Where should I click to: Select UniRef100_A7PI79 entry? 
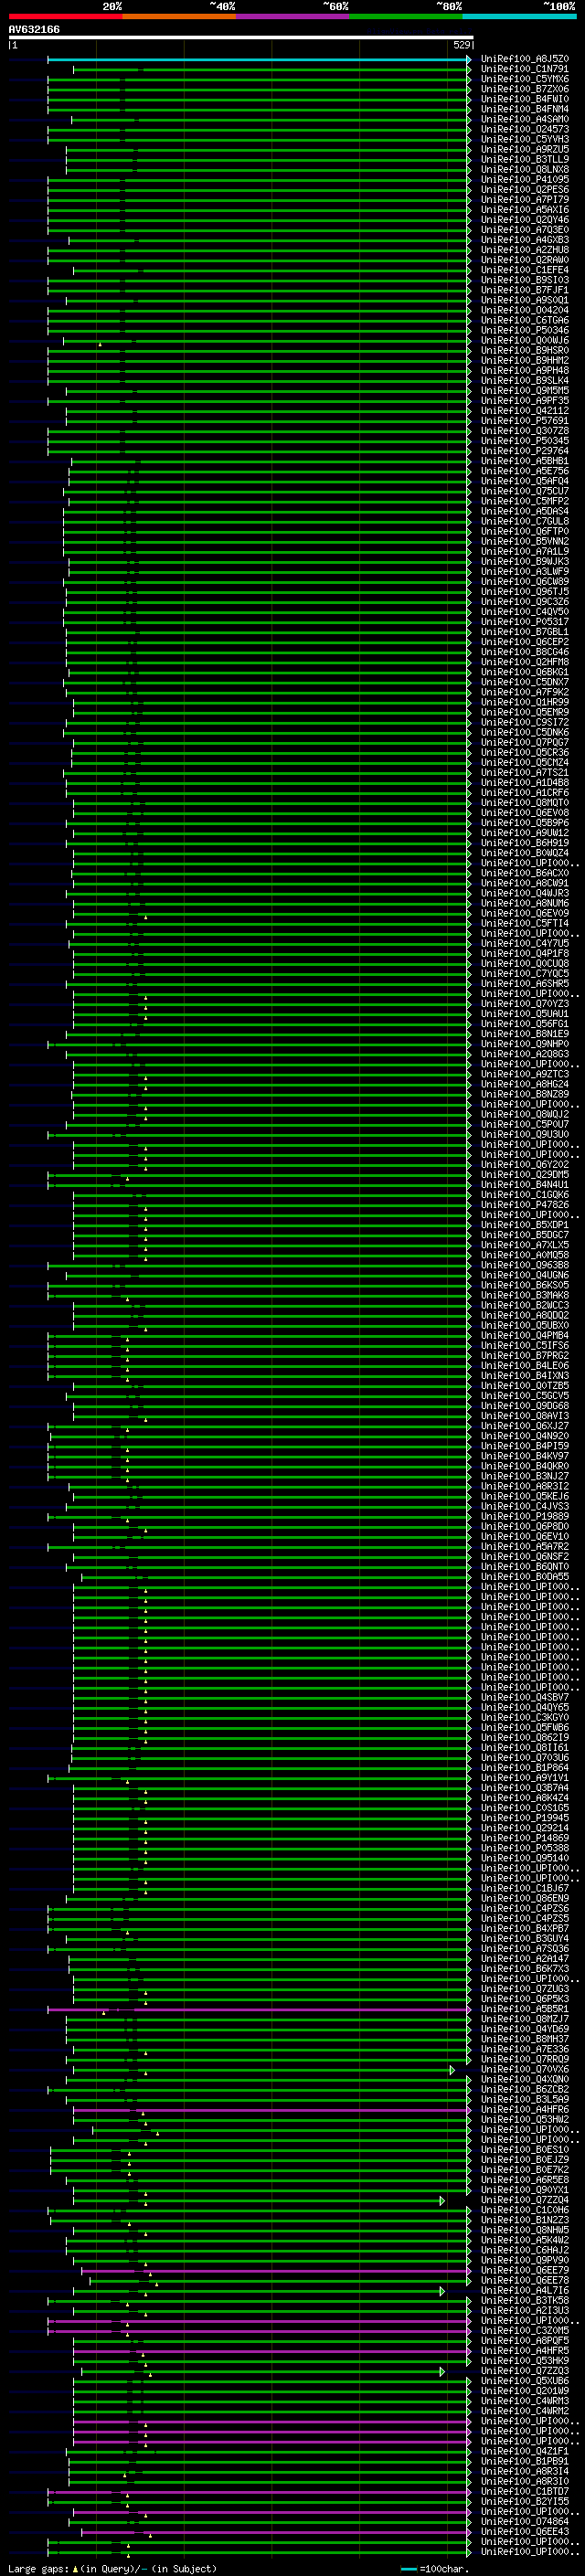point(525,200)
